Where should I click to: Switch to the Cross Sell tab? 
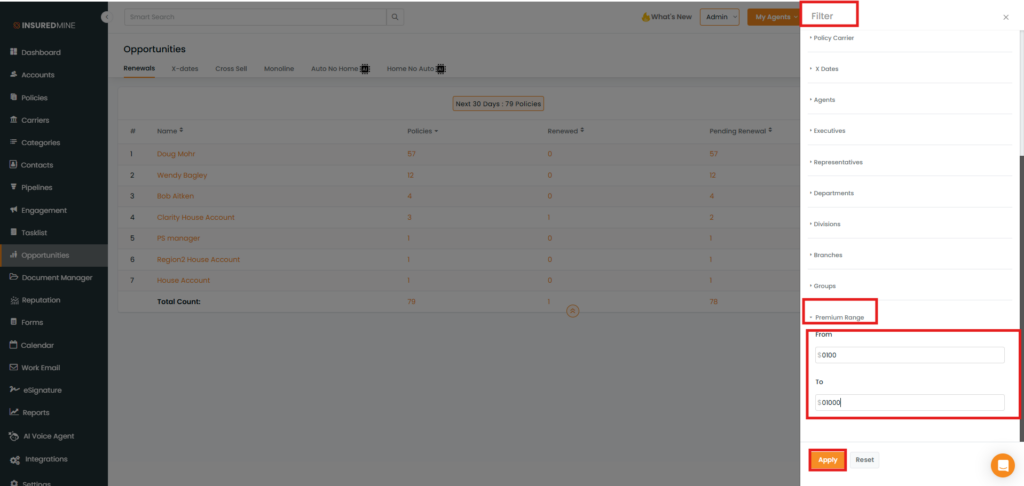click(231, 69)
